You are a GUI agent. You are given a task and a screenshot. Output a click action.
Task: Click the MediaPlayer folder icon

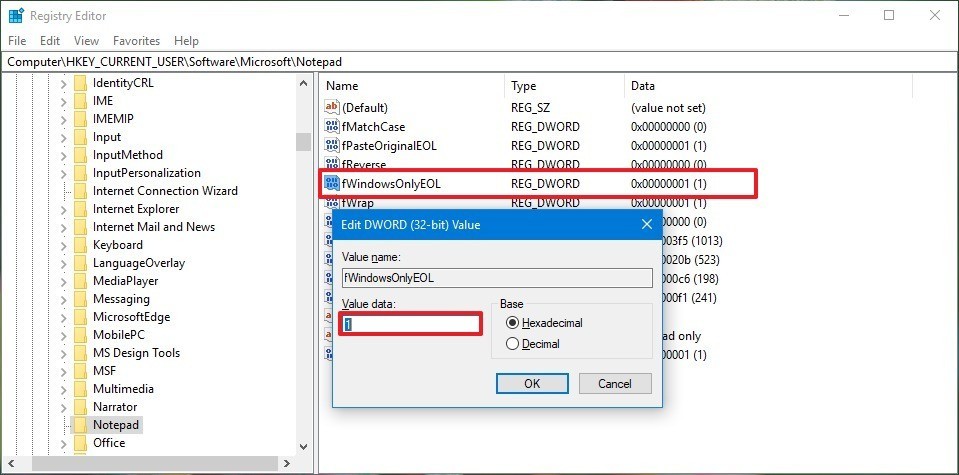coord(80,281)
